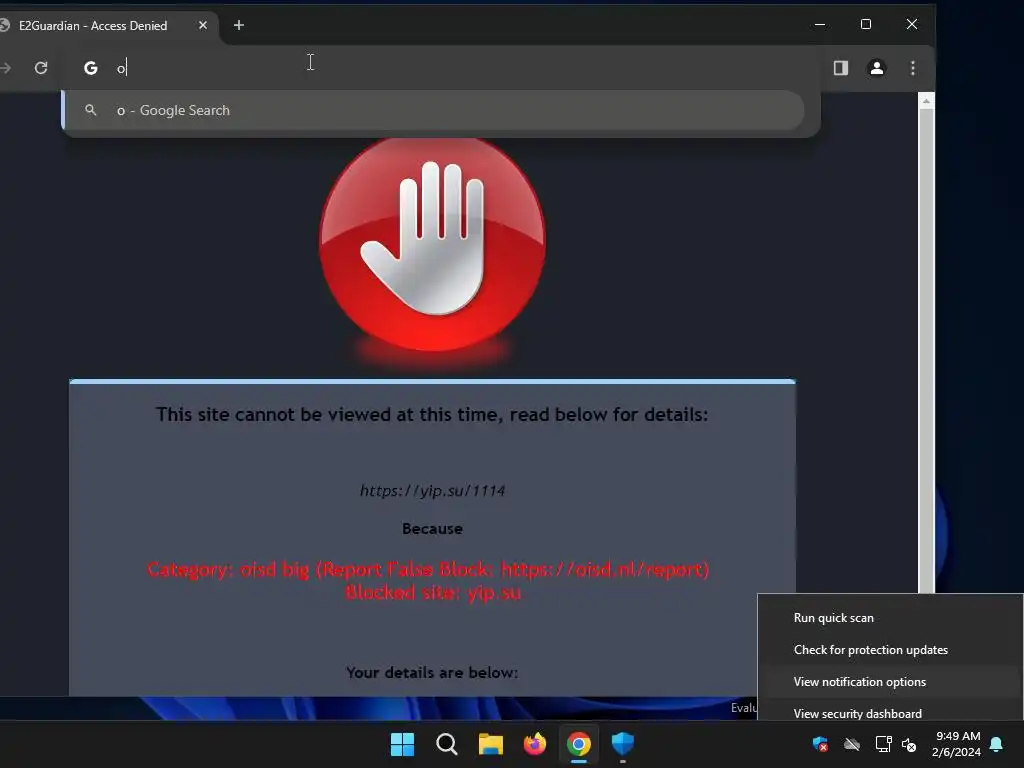
Task: Select View security dashboard
Action: 890,711
